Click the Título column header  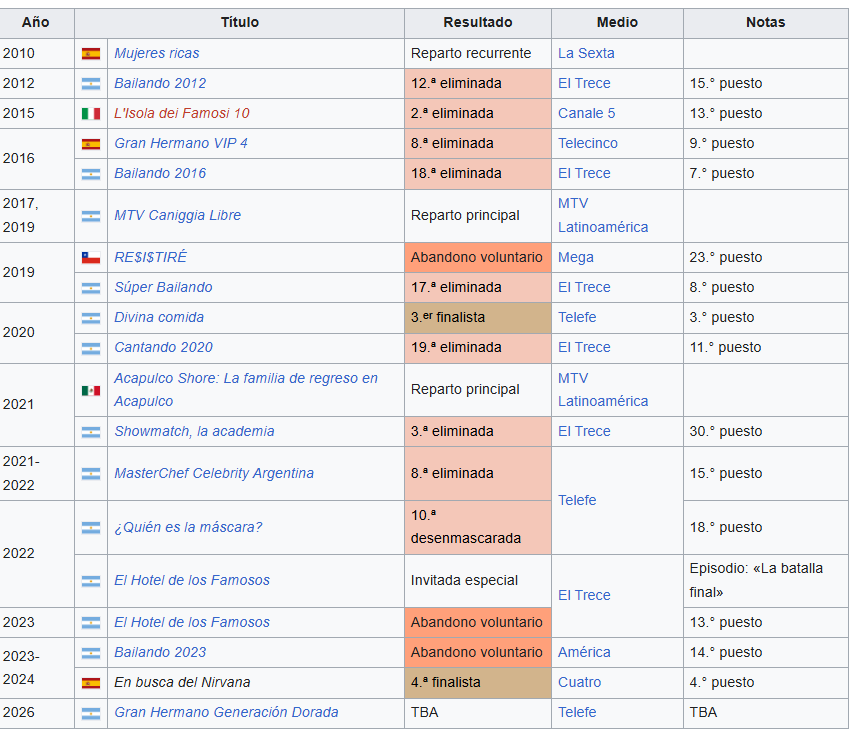(239, 22)
